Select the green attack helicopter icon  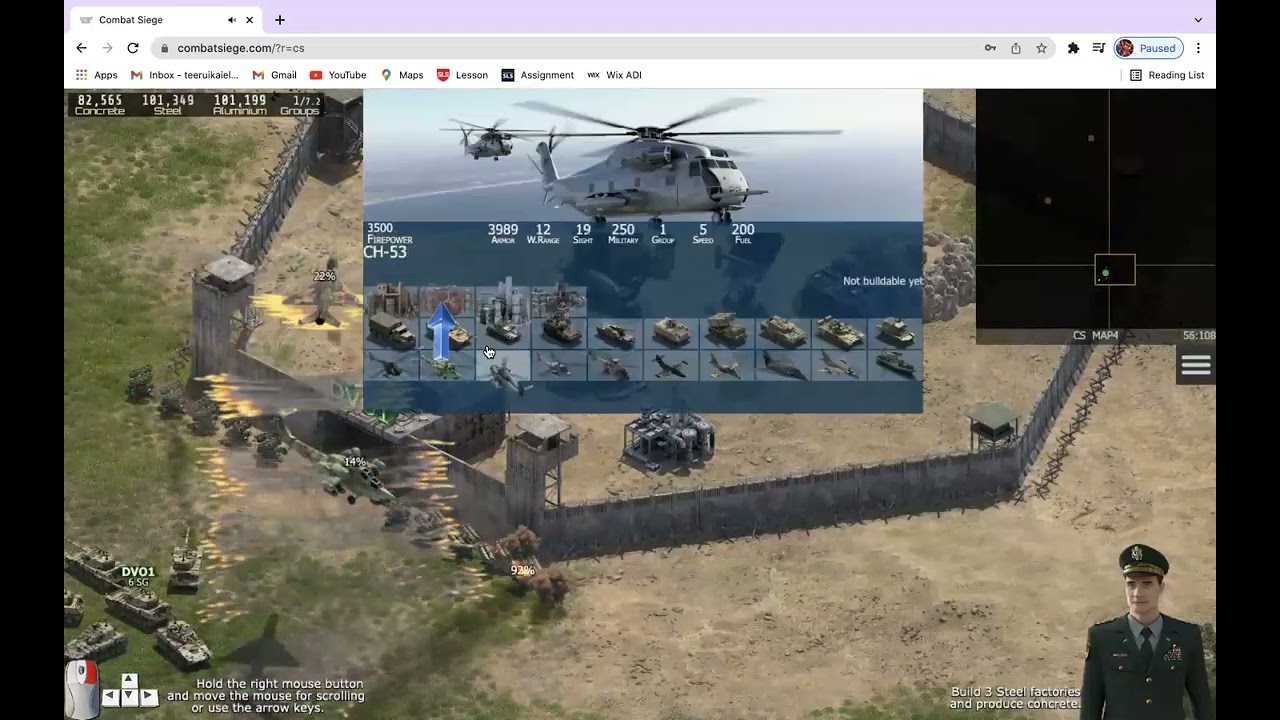tap(447, 367)
